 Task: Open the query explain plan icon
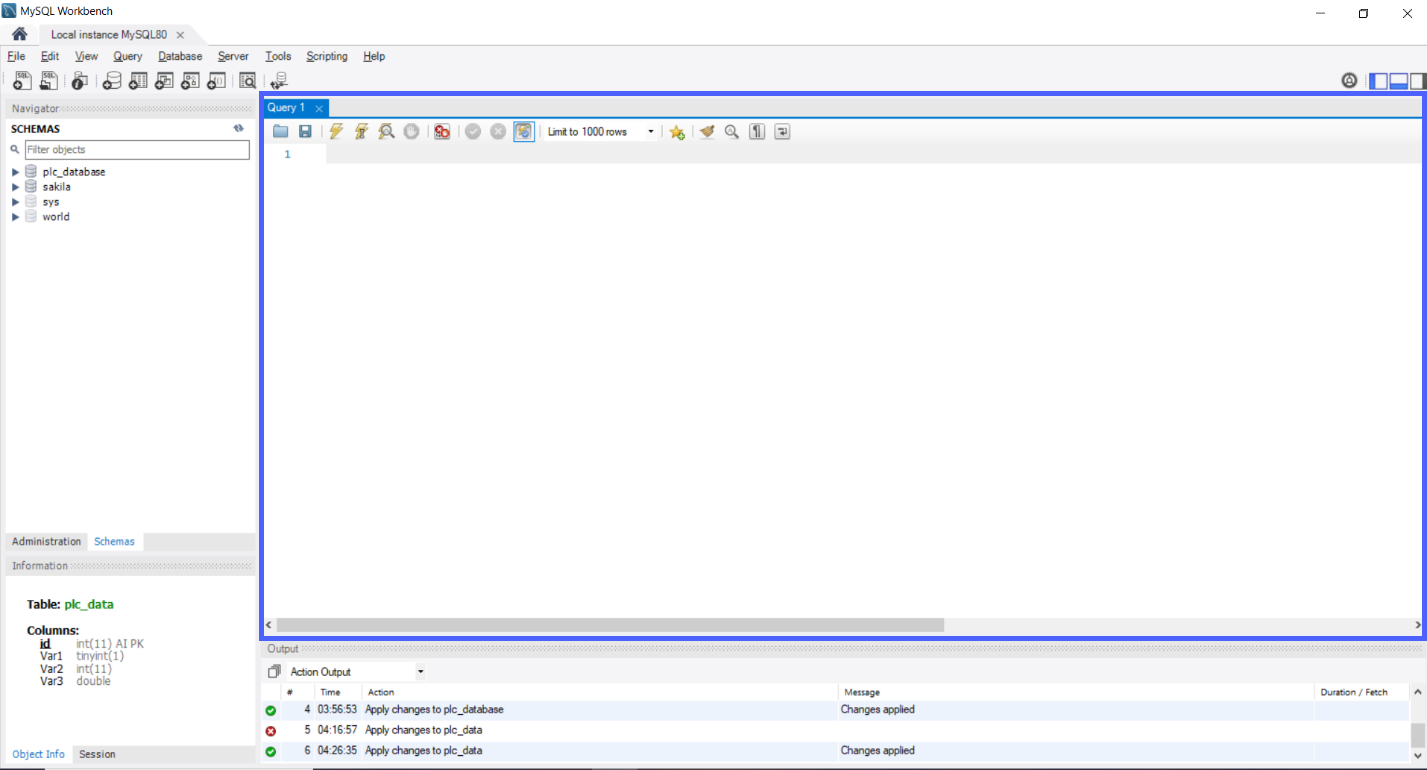point(386,131)
